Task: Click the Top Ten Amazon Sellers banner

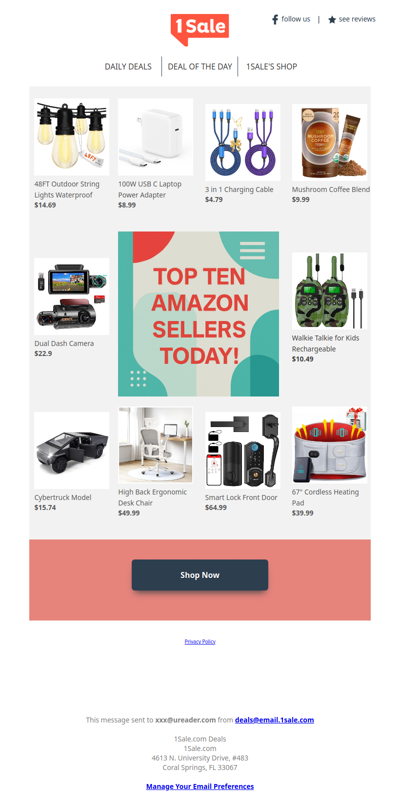Action: point(199,314)
